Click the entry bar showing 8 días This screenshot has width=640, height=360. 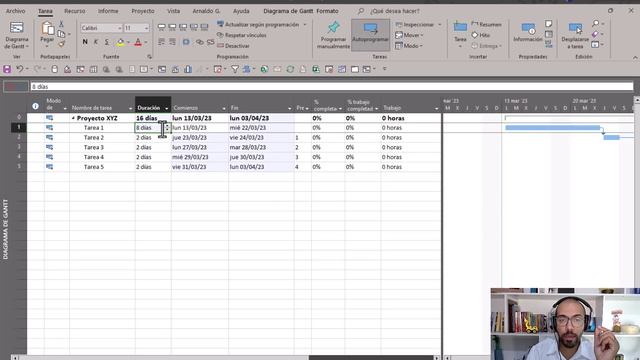(x=331, y=87)
